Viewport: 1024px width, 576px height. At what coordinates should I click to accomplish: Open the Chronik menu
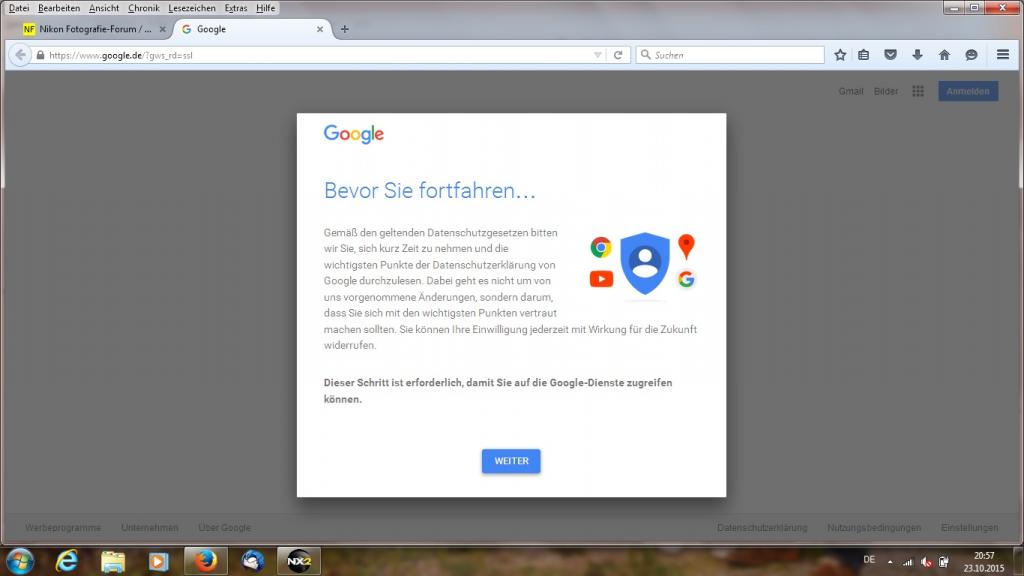pyautogui.click(x=144, y=8)
